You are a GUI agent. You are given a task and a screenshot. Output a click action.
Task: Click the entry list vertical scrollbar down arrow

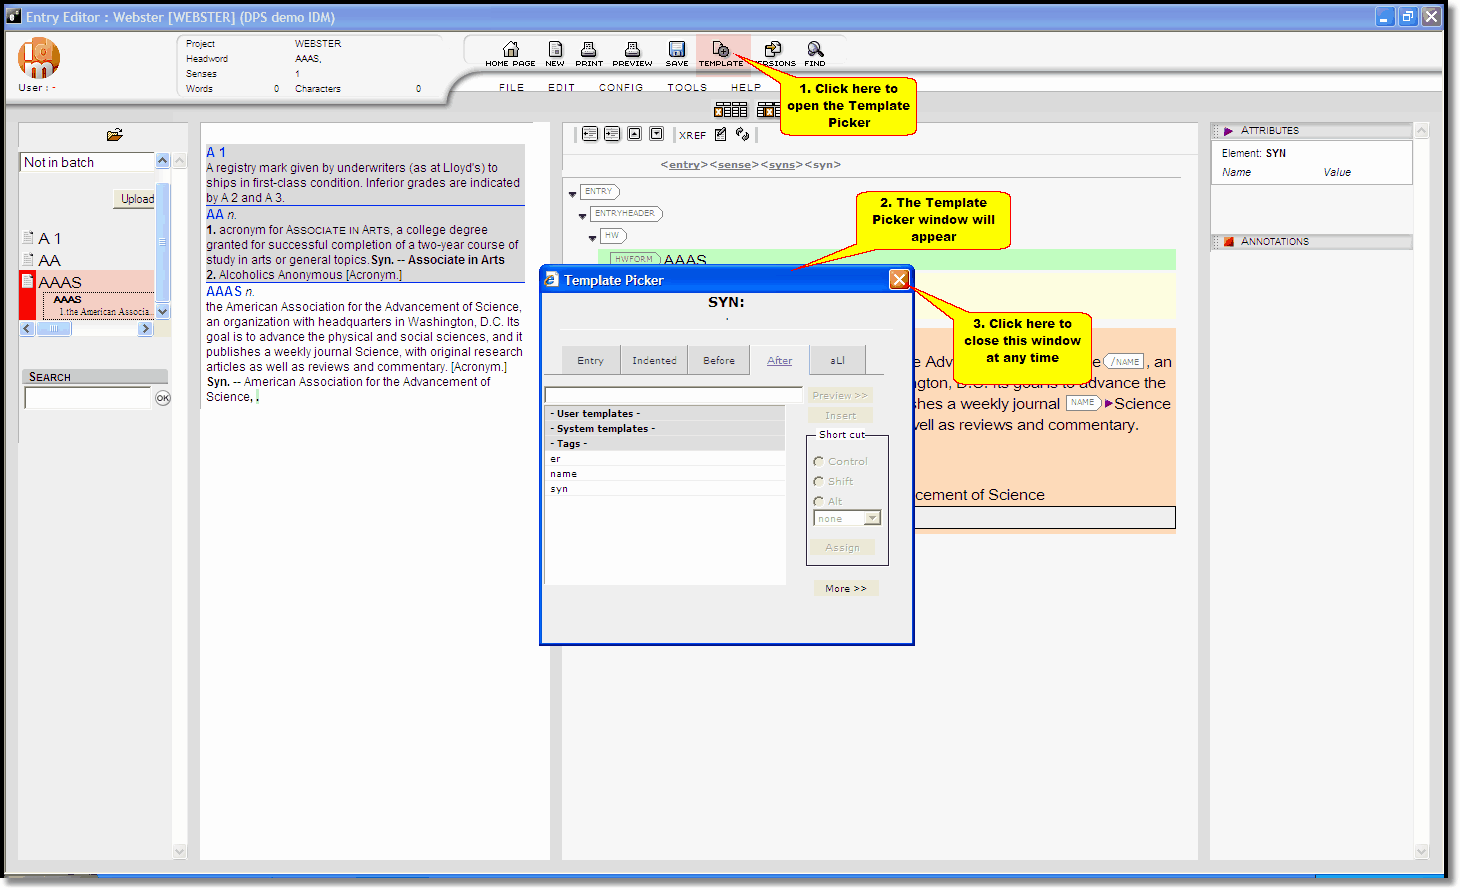coord(163,312)
